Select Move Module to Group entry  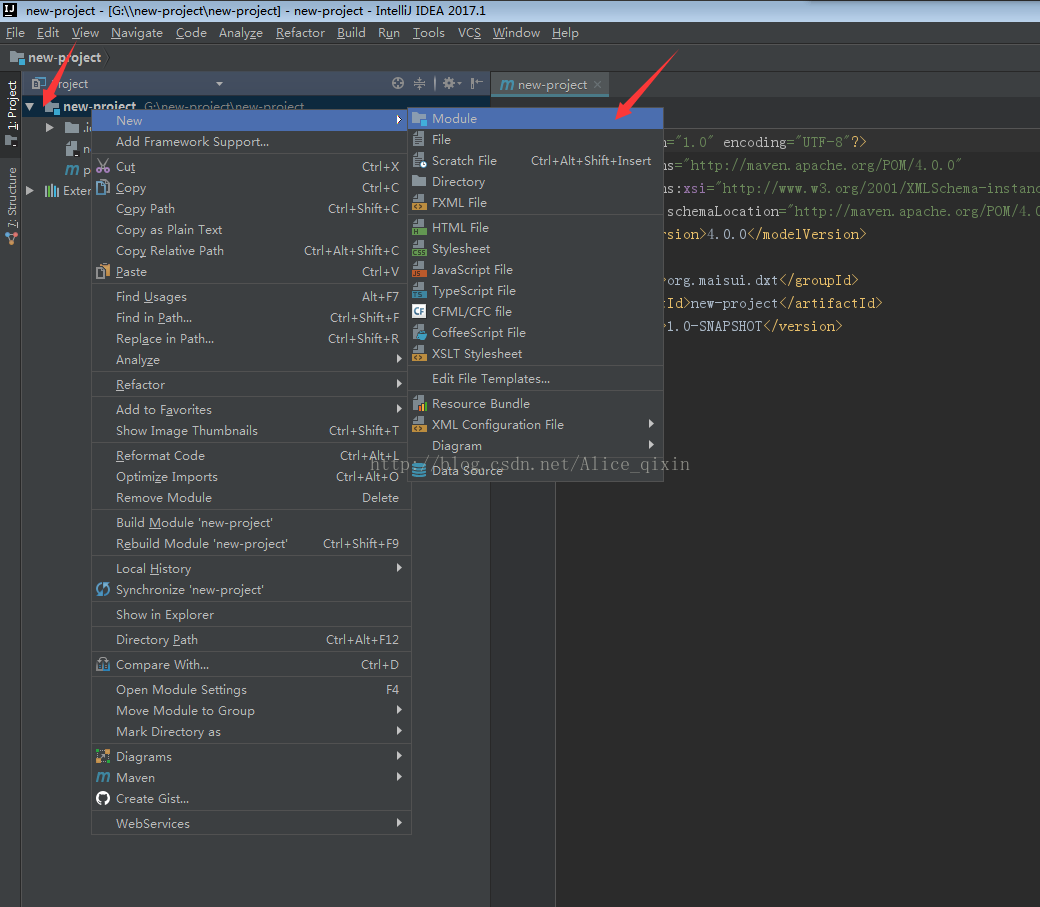coord(251,710)
